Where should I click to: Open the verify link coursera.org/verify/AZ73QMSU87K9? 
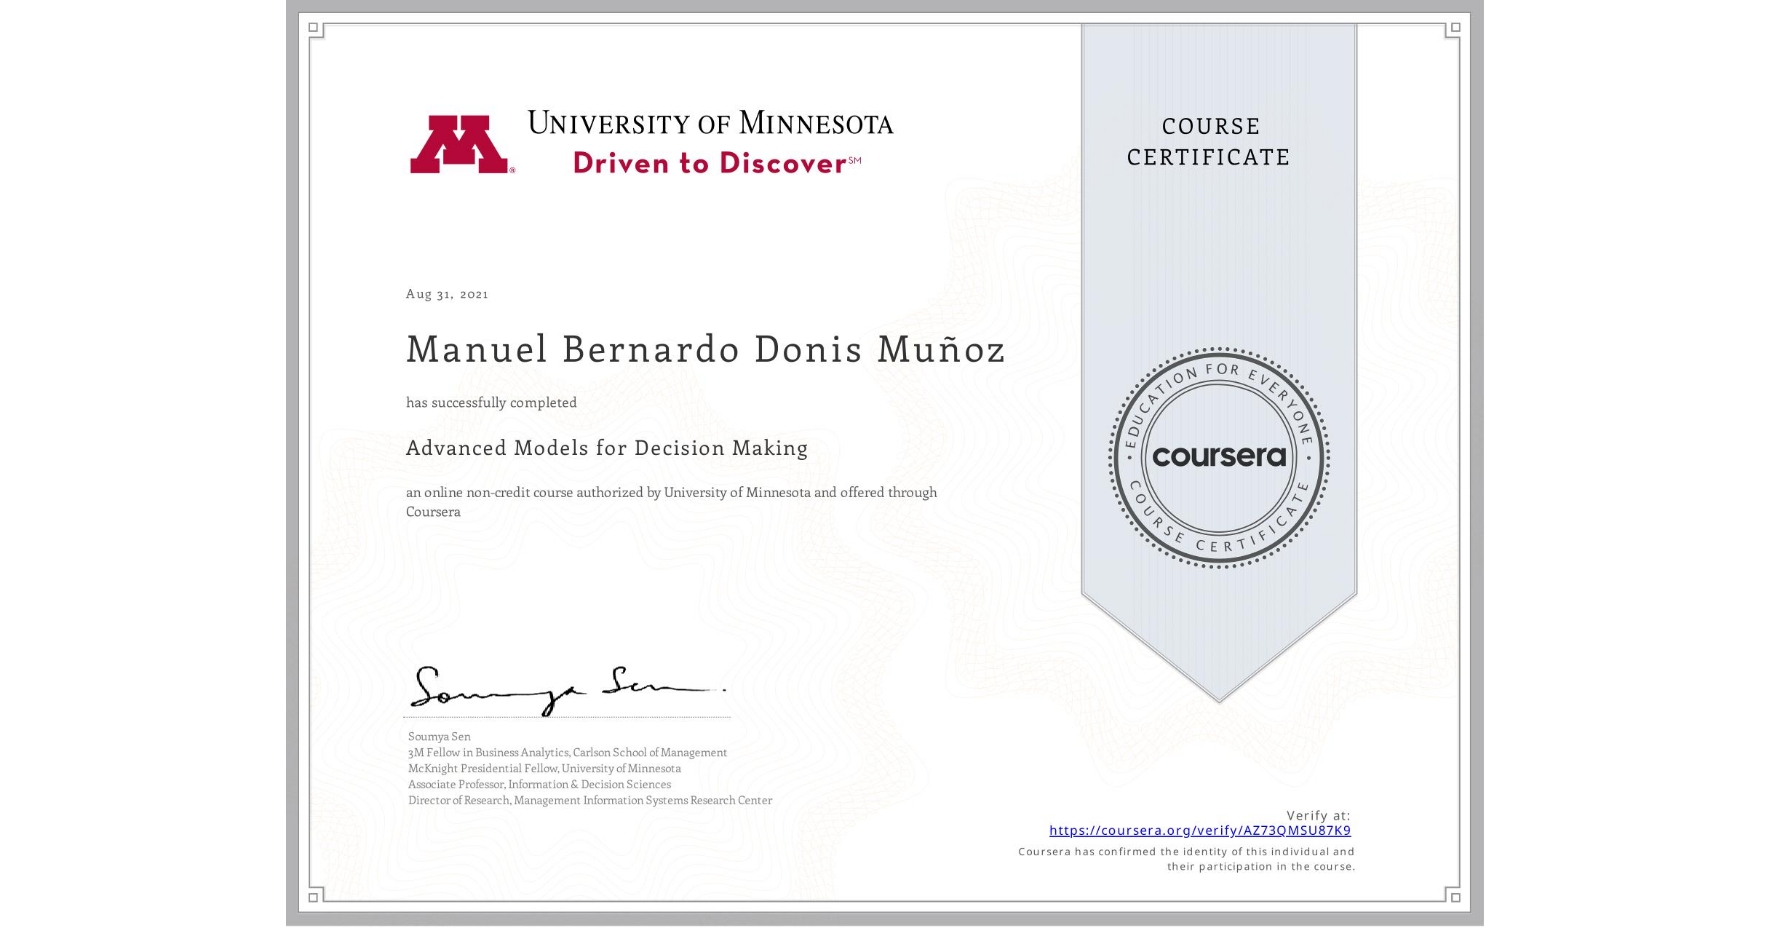tap(1201, 829)
